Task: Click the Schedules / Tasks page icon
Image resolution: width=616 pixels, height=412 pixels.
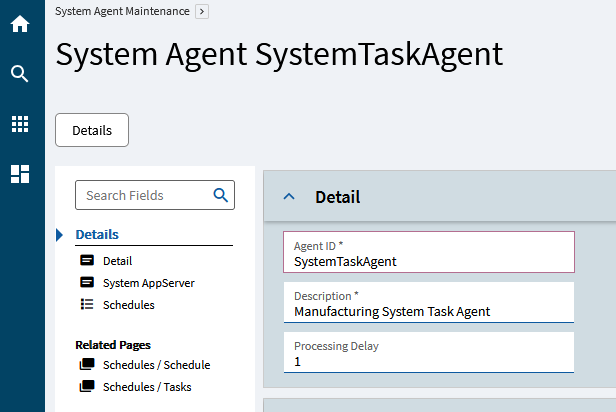Action: 87,386
